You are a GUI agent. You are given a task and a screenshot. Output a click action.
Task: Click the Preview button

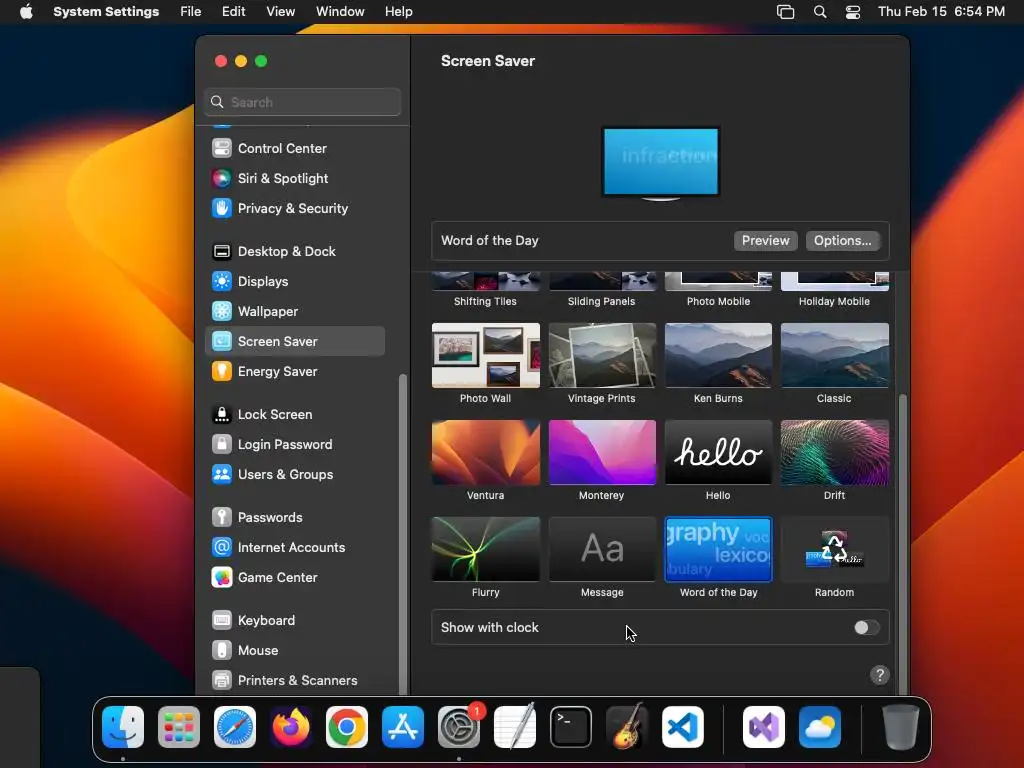[x=765, y=240]
